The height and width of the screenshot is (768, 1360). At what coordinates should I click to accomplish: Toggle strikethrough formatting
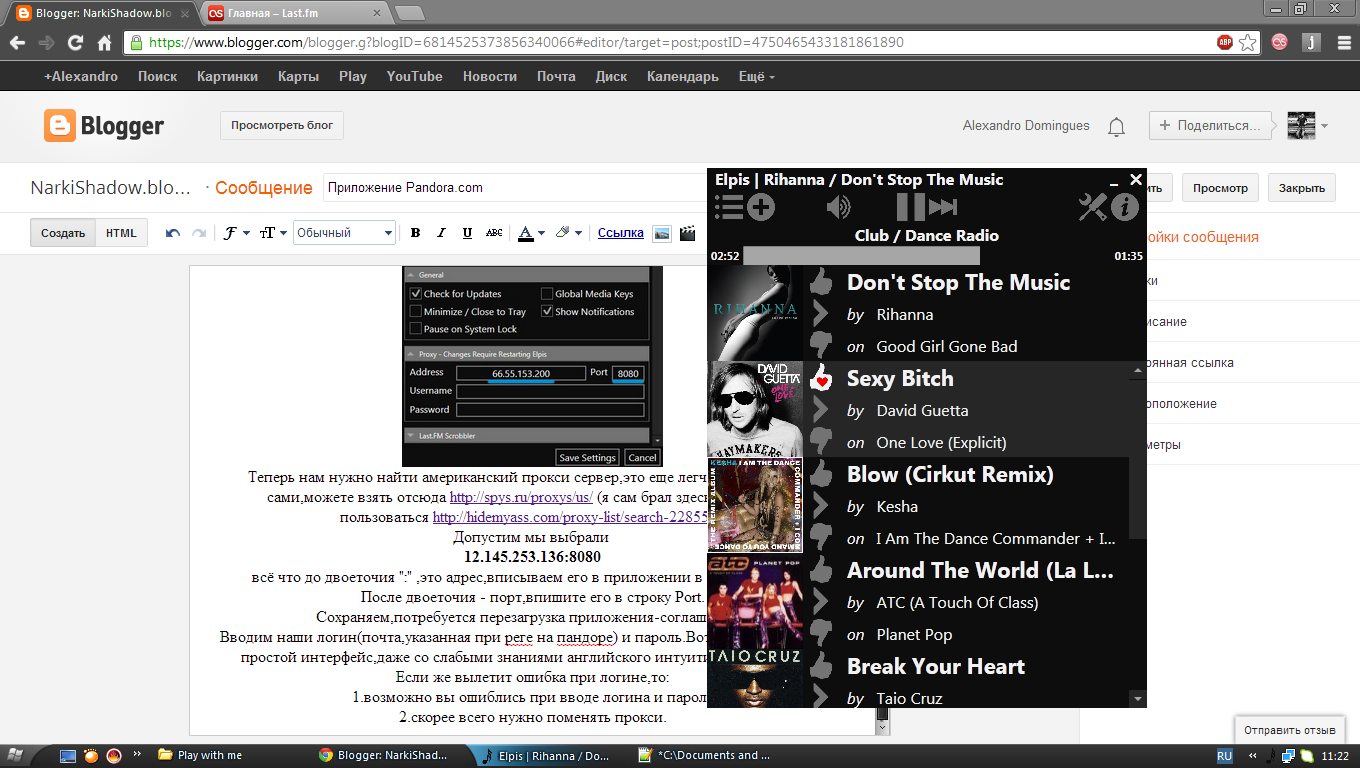pyautogui.click(x=494, y=233)
